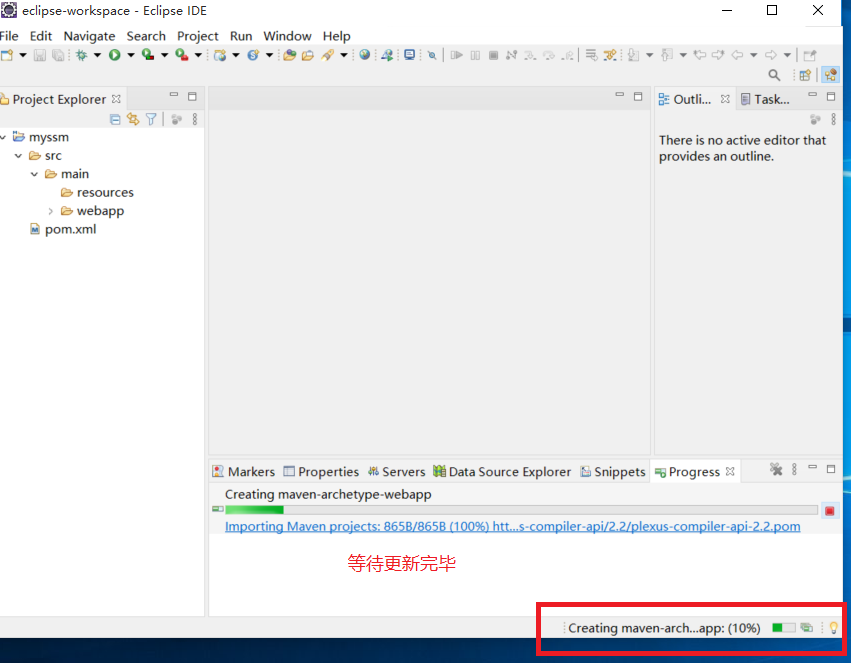Click the Next Annotation icon

click(633, 55)
